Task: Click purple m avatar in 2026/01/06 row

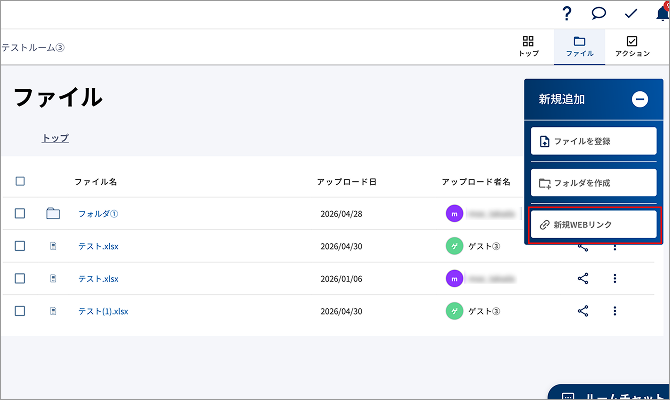Action: 454,279
